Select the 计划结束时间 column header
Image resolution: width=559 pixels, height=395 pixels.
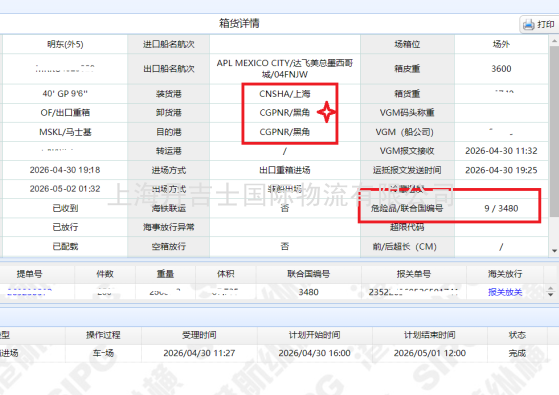(x=430, y=335)
